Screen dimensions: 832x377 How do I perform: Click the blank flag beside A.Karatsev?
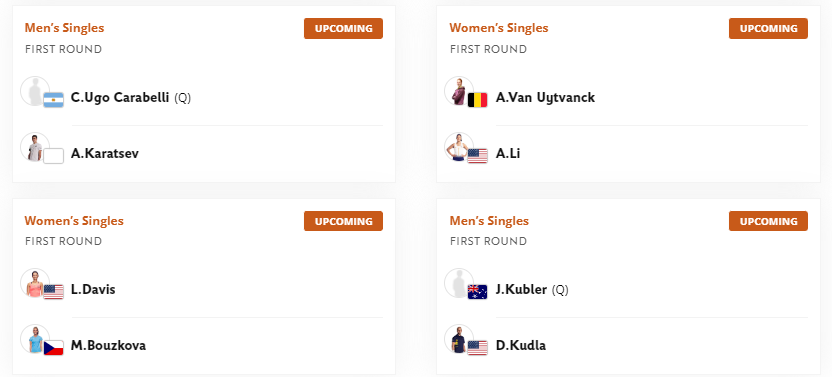tap(53, 156)
